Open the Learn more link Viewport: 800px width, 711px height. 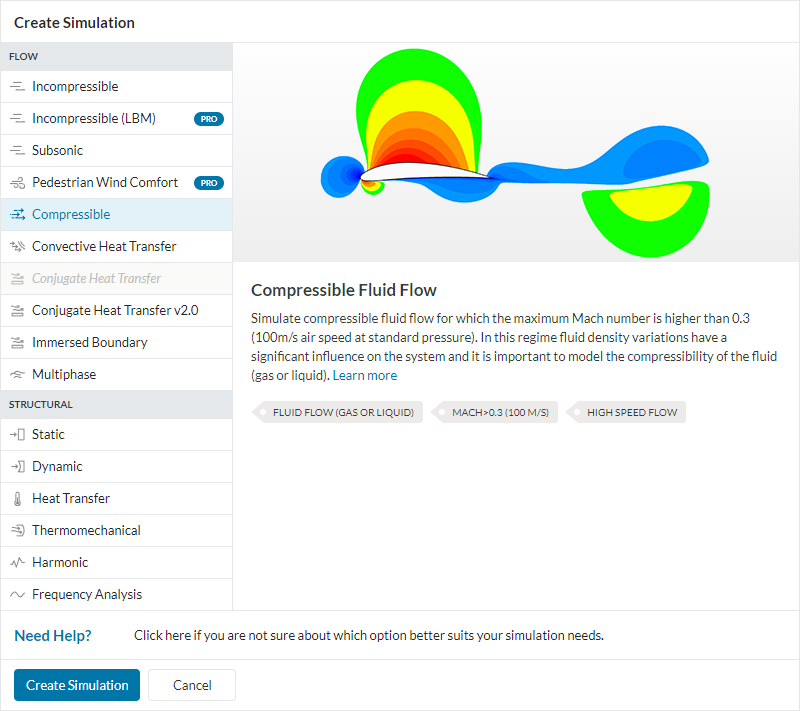[x=365, y=376]
